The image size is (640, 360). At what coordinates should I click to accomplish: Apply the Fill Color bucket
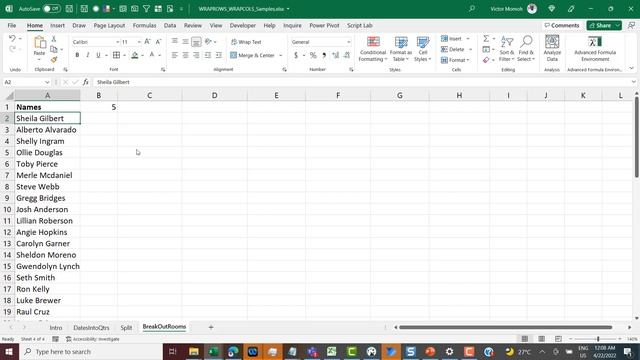135,55
